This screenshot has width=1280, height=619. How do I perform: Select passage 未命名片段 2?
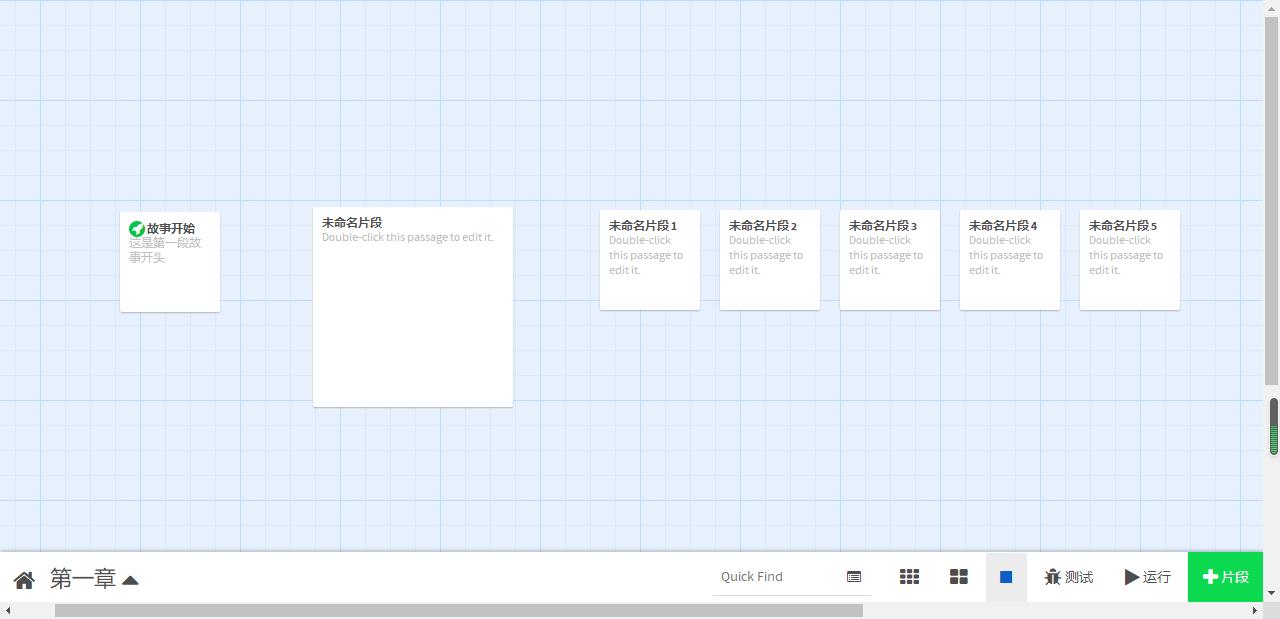770,260
